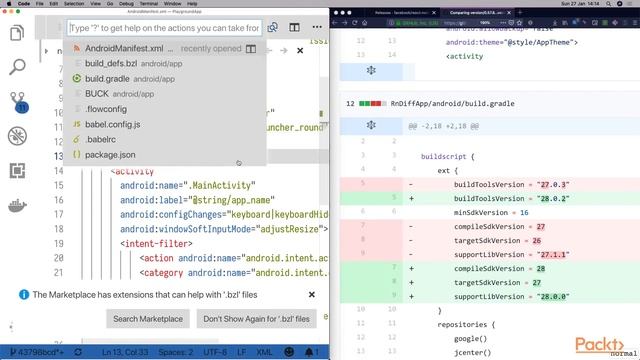
Task: Open Spotlight search in macOS menu bar
Action: pyautogui.click(x=609, y=3)
